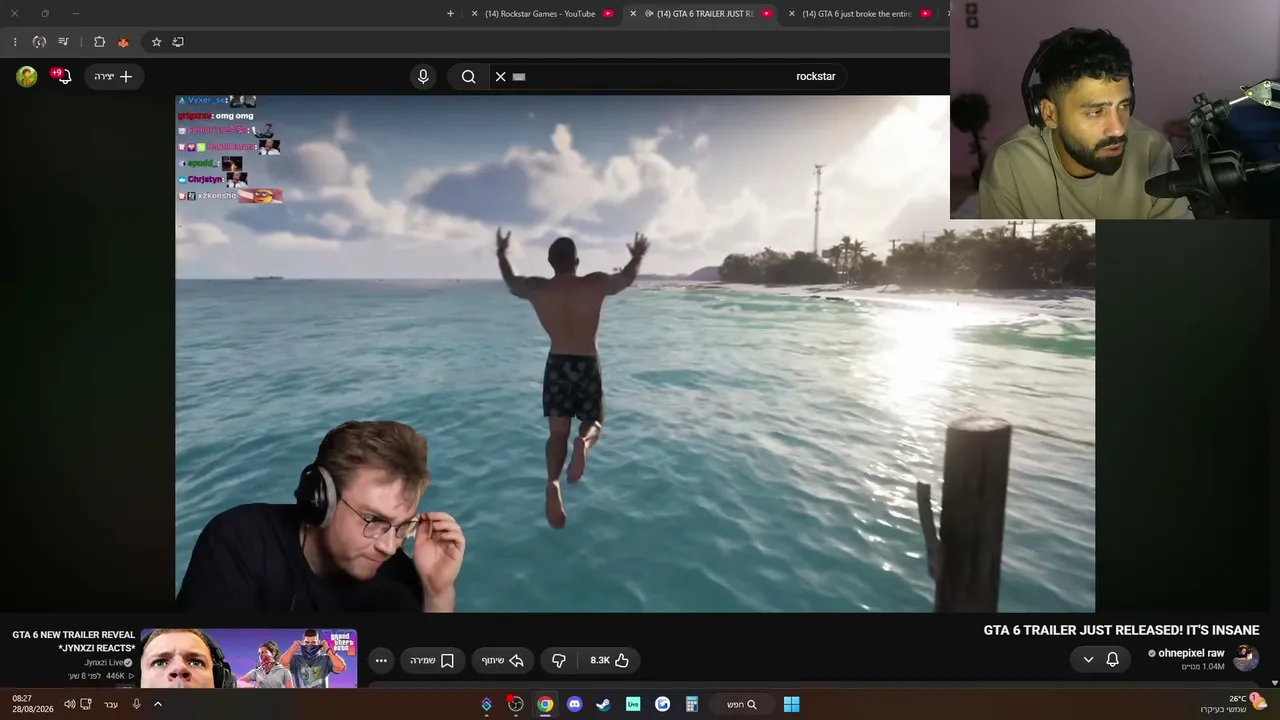The height and width of the screenshot is (720, 1280).
Task: Open the Chrome extensions puzzle icon
Action: [99, 42]
